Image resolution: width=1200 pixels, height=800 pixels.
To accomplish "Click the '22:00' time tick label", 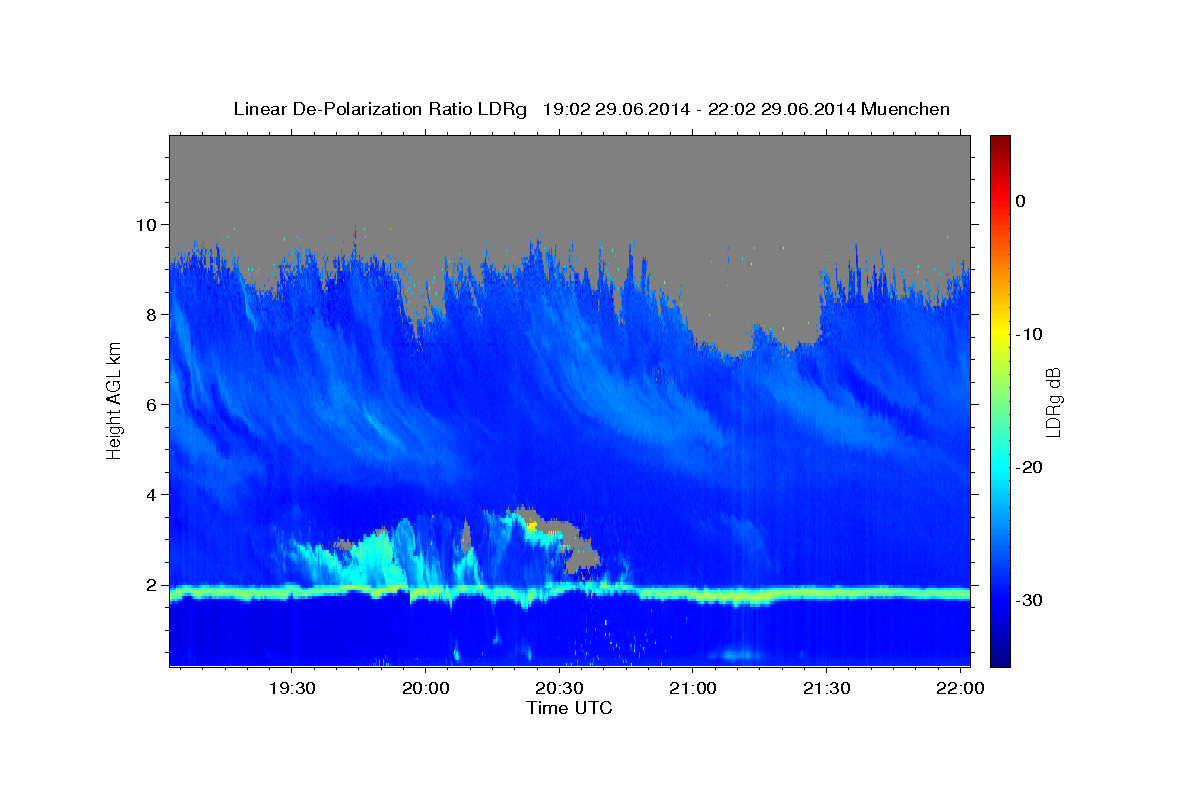I will 960,689.
